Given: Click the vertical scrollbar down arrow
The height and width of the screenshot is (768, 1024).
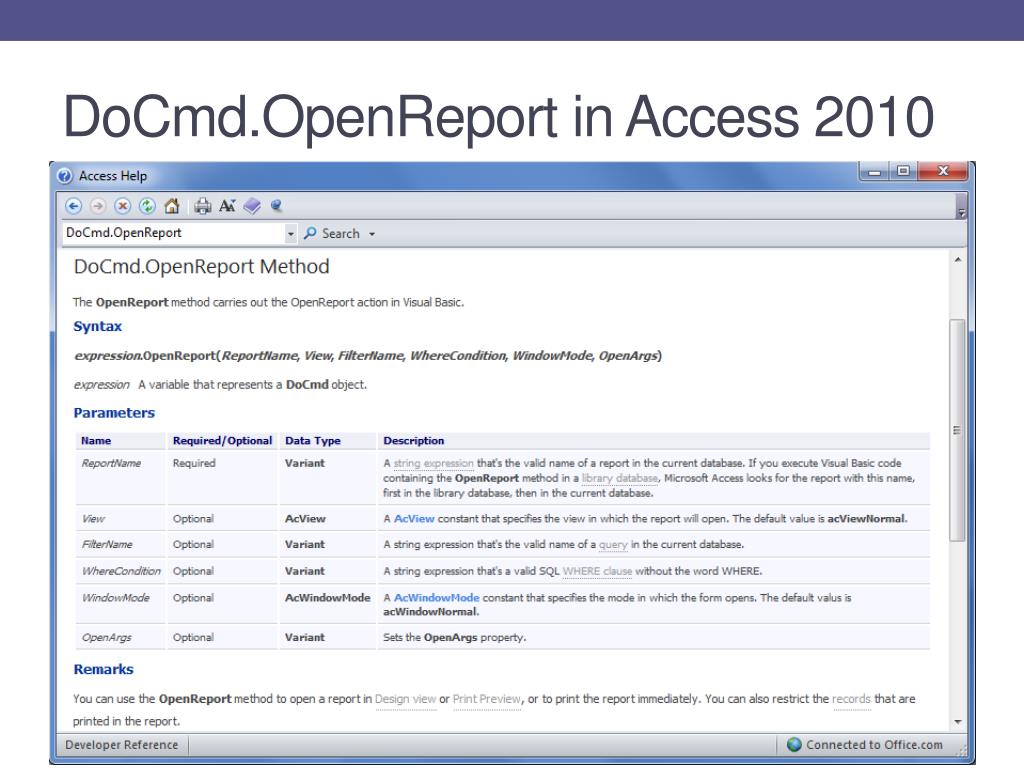Looking at the screenshot, I should pos(957,722).
